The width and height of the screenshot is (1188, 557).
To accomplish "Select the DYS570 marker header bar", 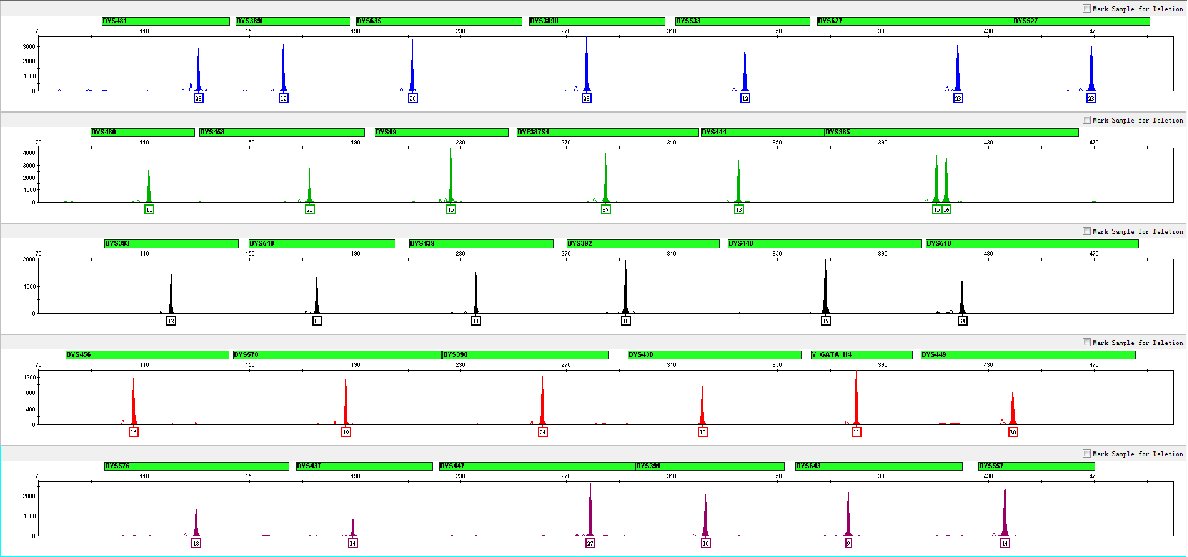I will [x=337, y=355].
